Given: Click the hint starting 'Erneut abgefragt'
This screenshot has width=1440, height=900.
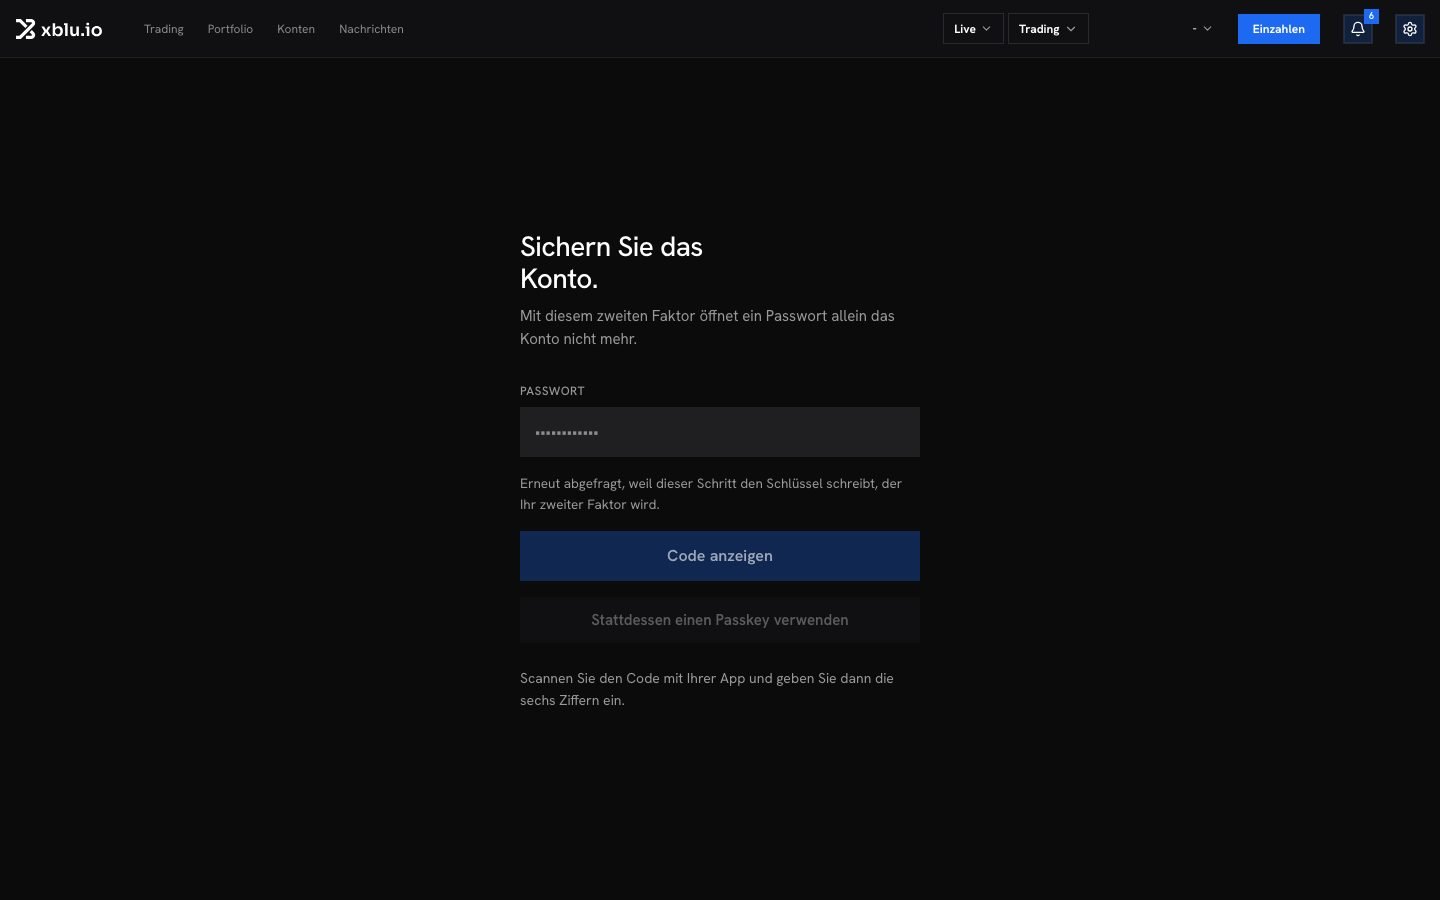Looking at the screenshot, I should pos(711,494).
